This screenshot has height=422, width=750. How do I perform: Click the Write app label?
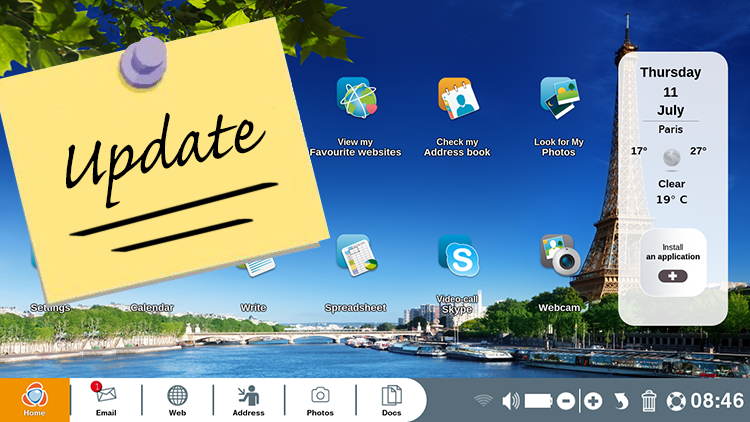point(254,308)
